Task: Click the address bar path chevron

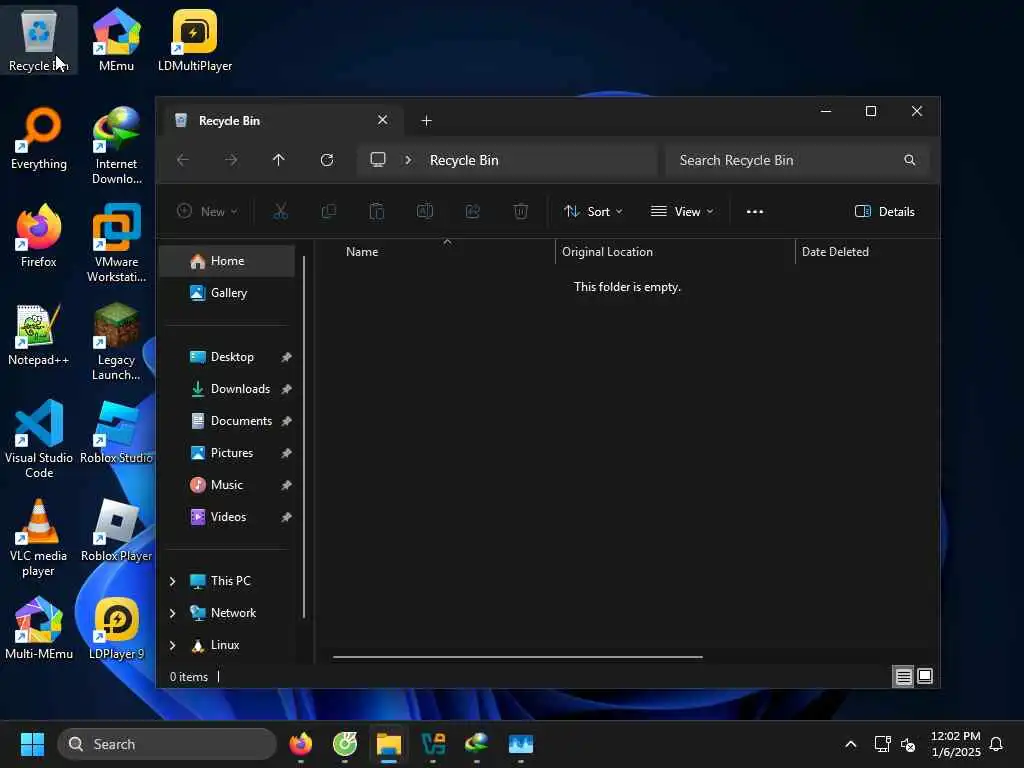Action: tap(408, 160)
